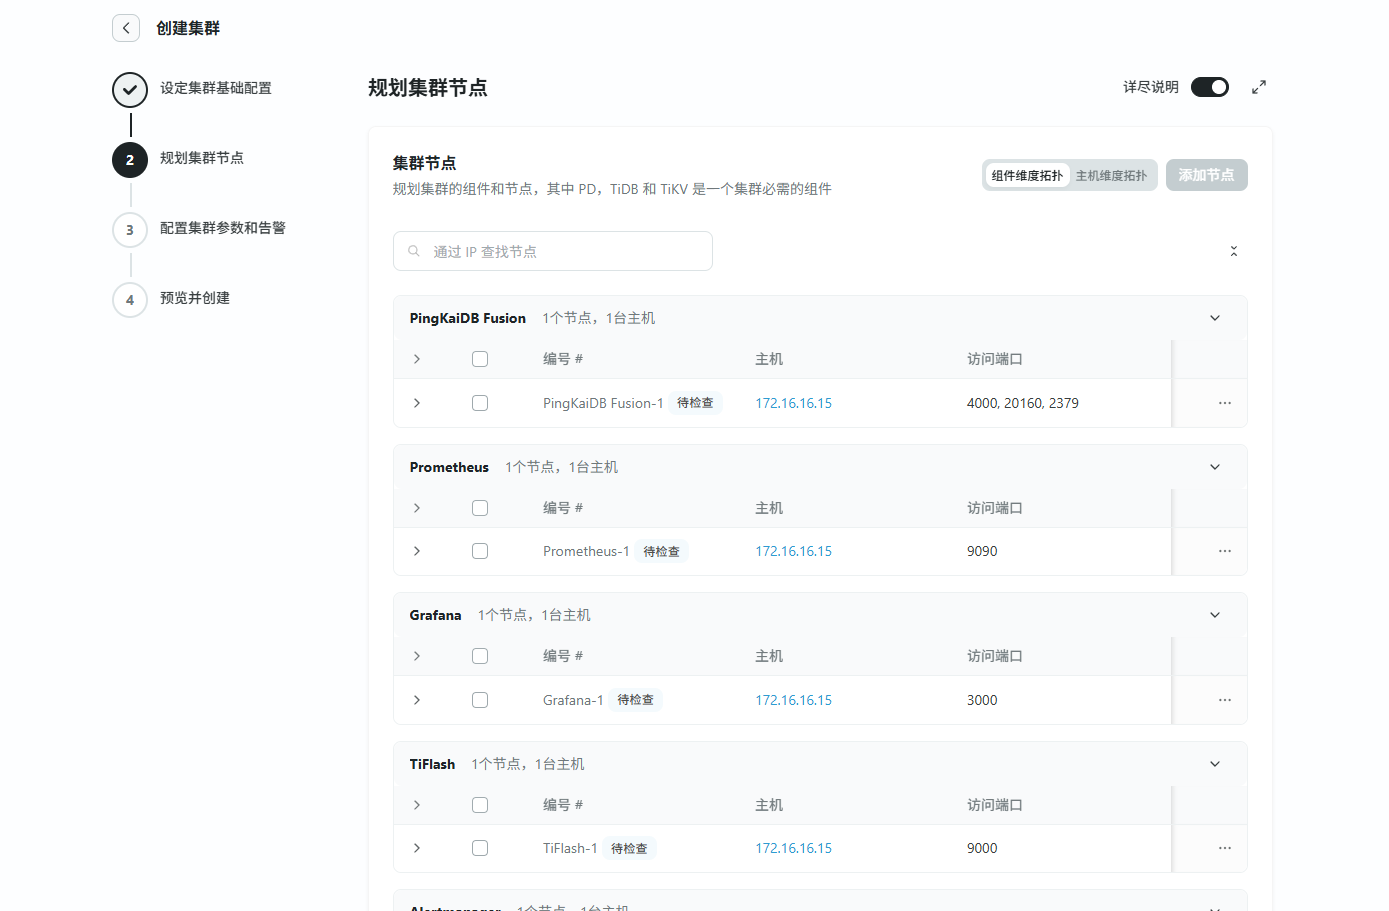Viewport: 1389px width, 911px height.
Task: Collapse the PingKaiDB Fusion section
Action: tap(1214, 318)
